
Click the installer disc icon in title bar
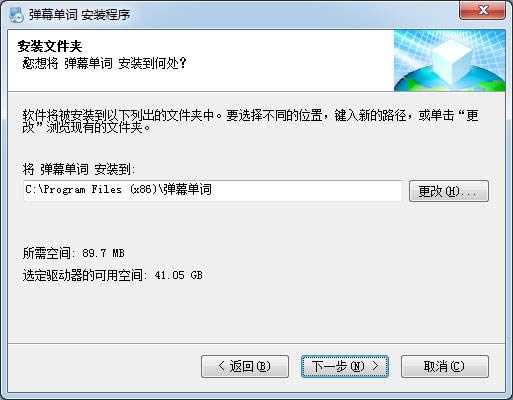(x=16, y=15)
